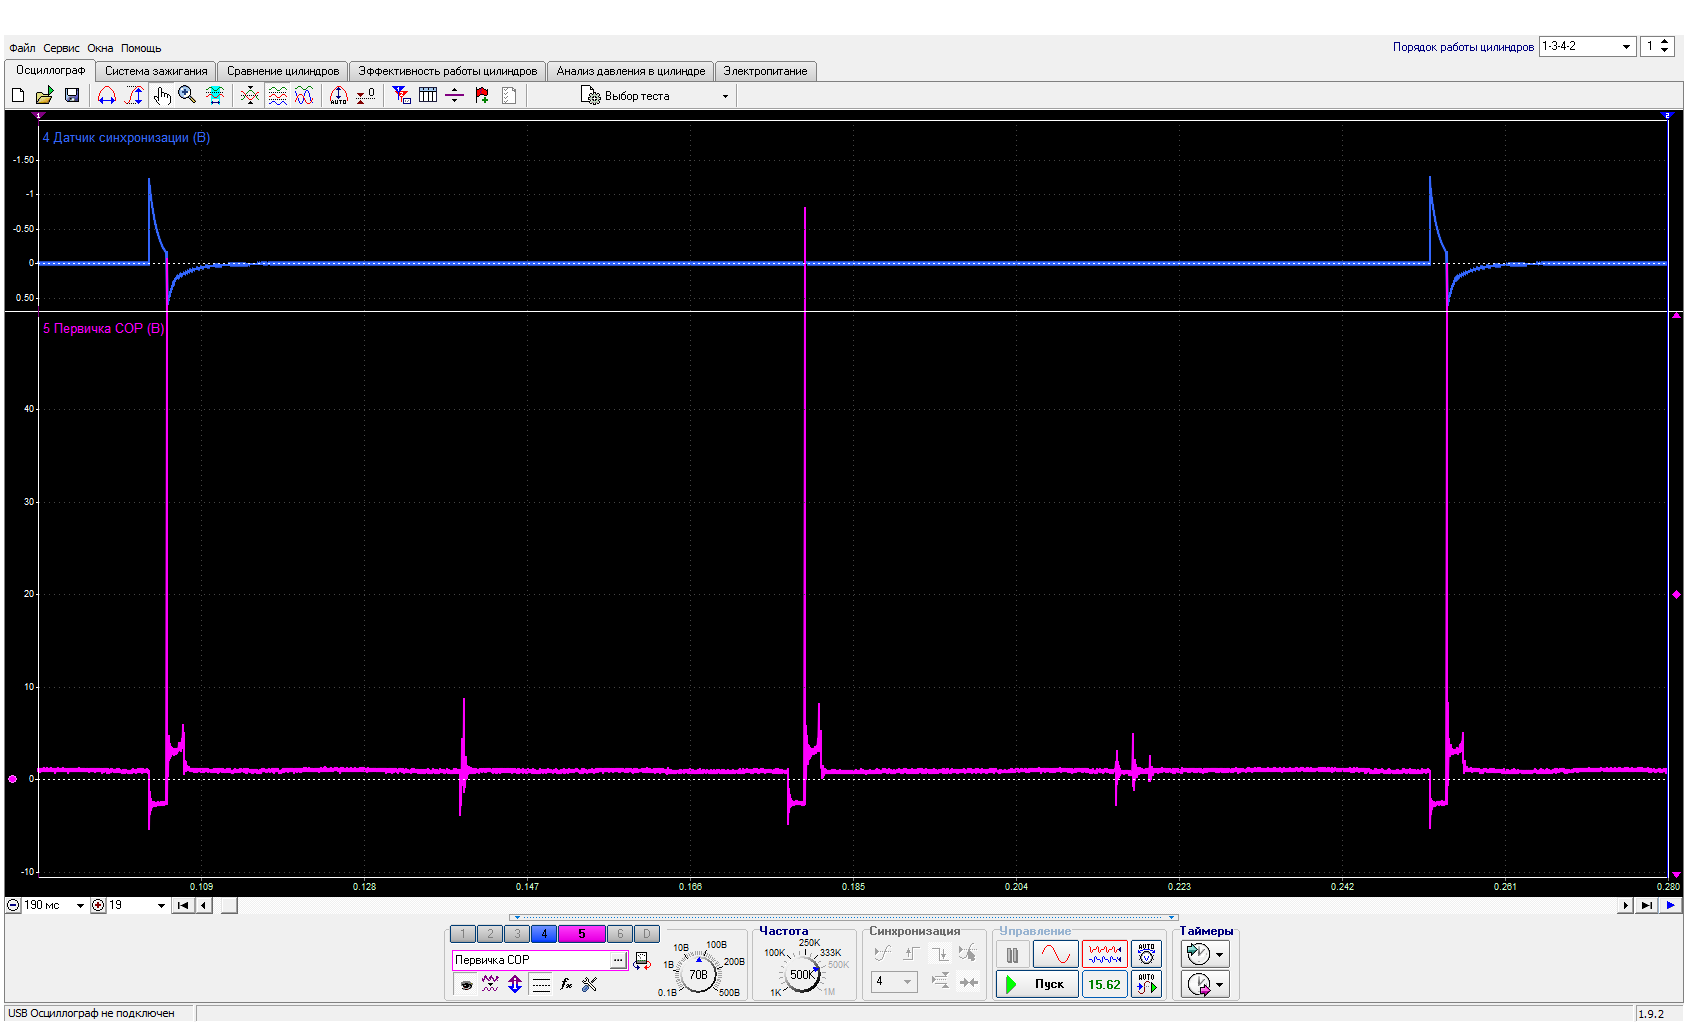Click the purple measurement rulers icon

click(x=455, y=95)
